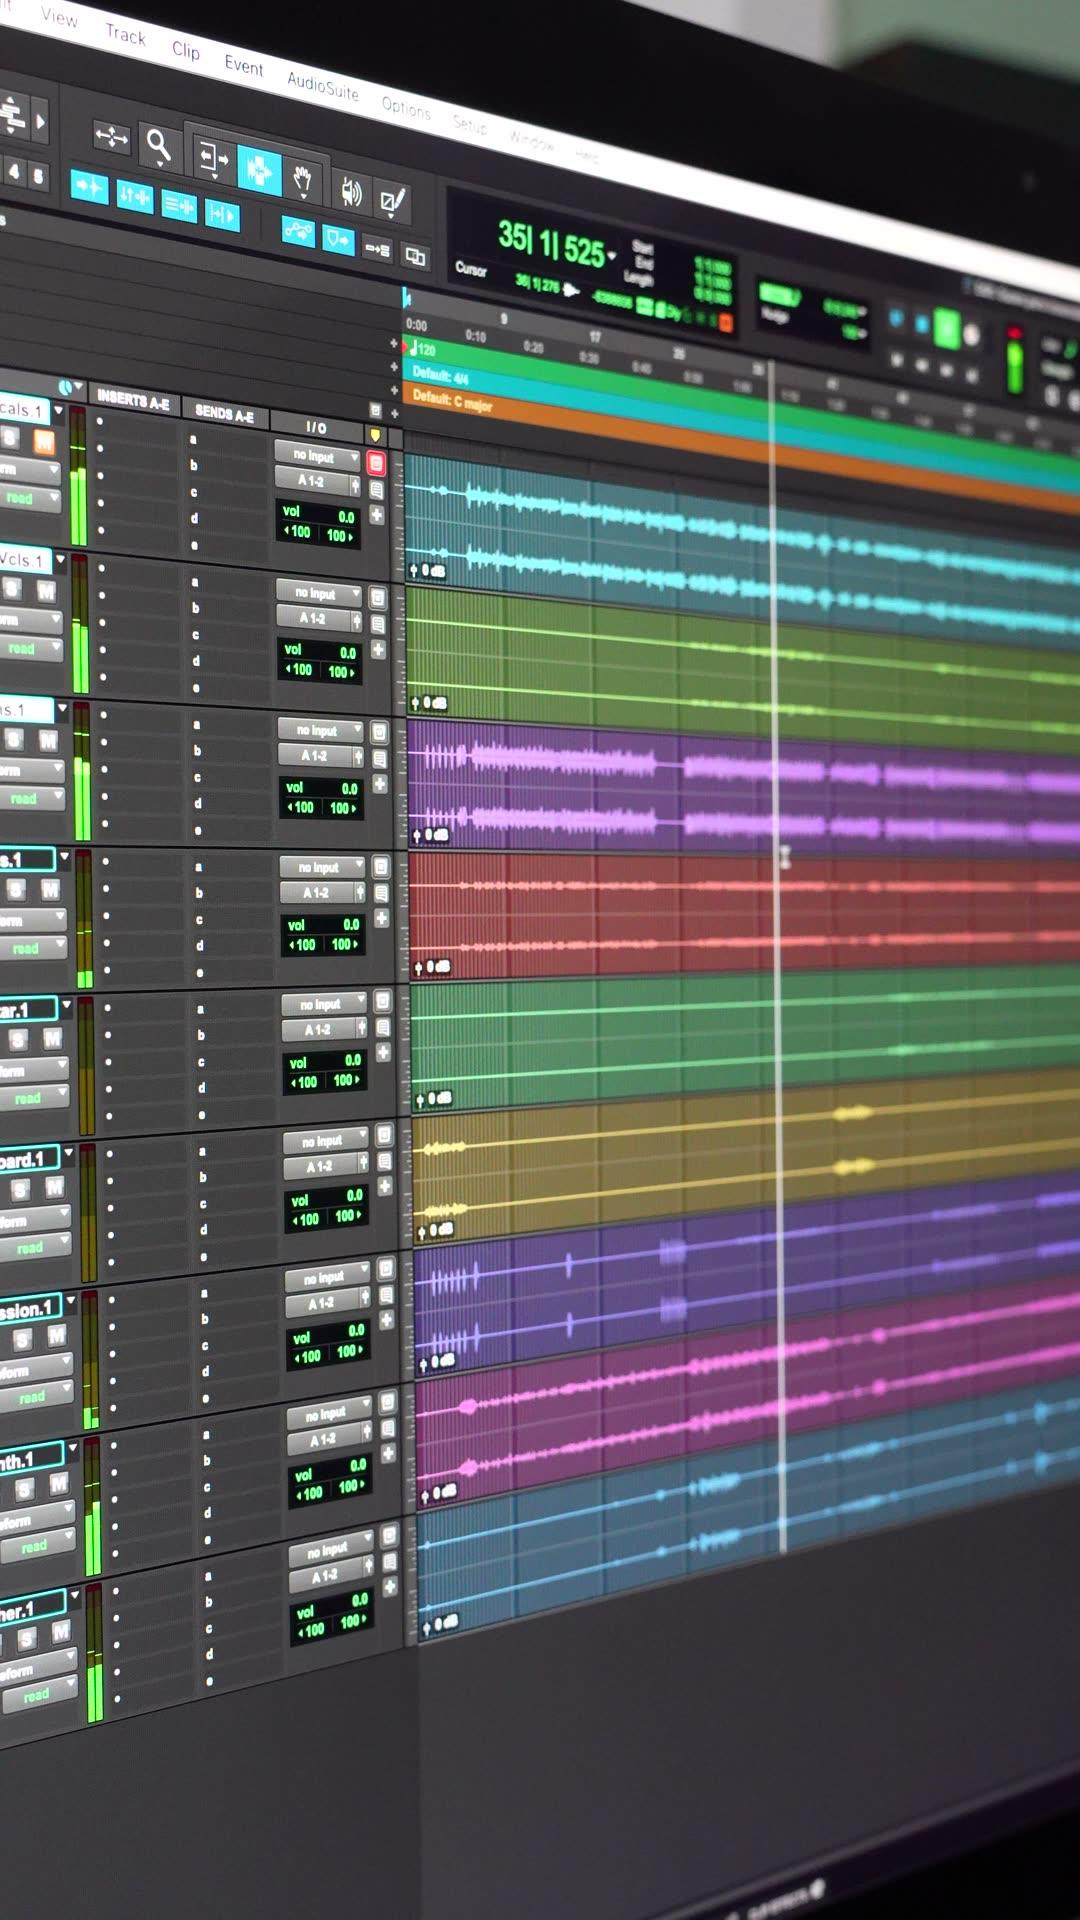1080x1920 pixels.
Task: Open the AudioSuite menu
Action: [323, 86]
